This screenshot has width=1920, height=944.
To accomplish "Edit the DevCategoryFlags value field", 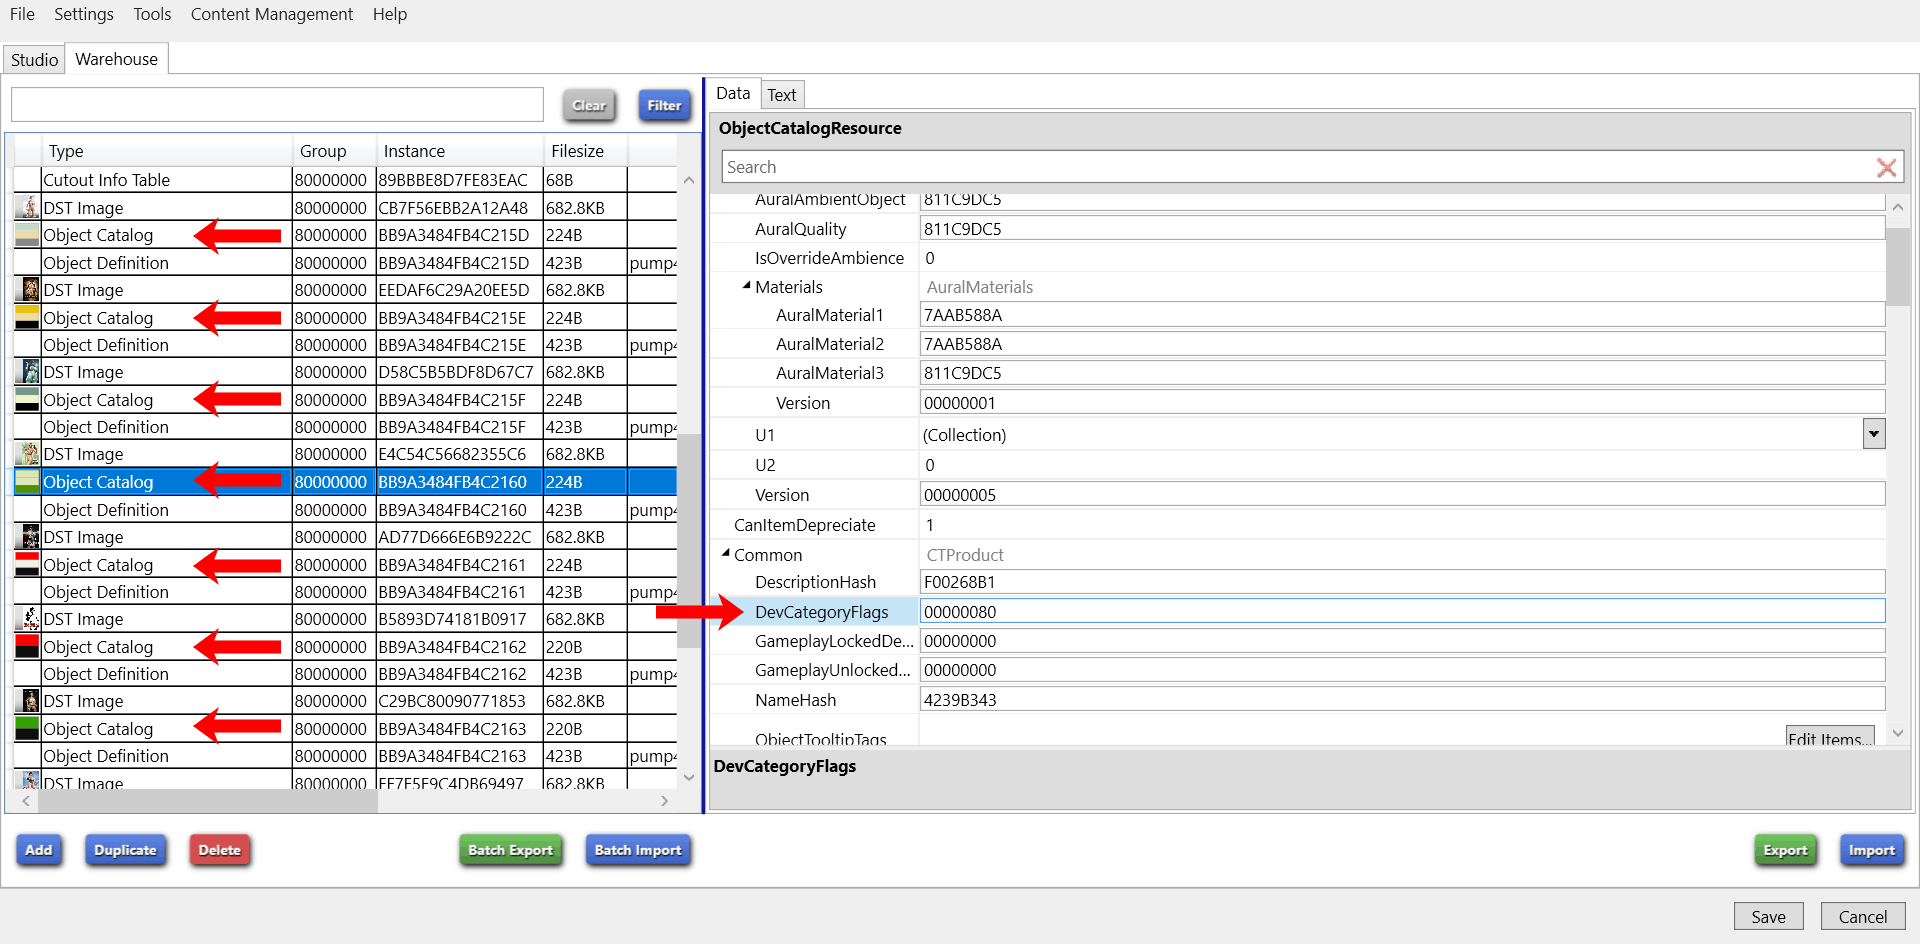I will [1402, 611].
